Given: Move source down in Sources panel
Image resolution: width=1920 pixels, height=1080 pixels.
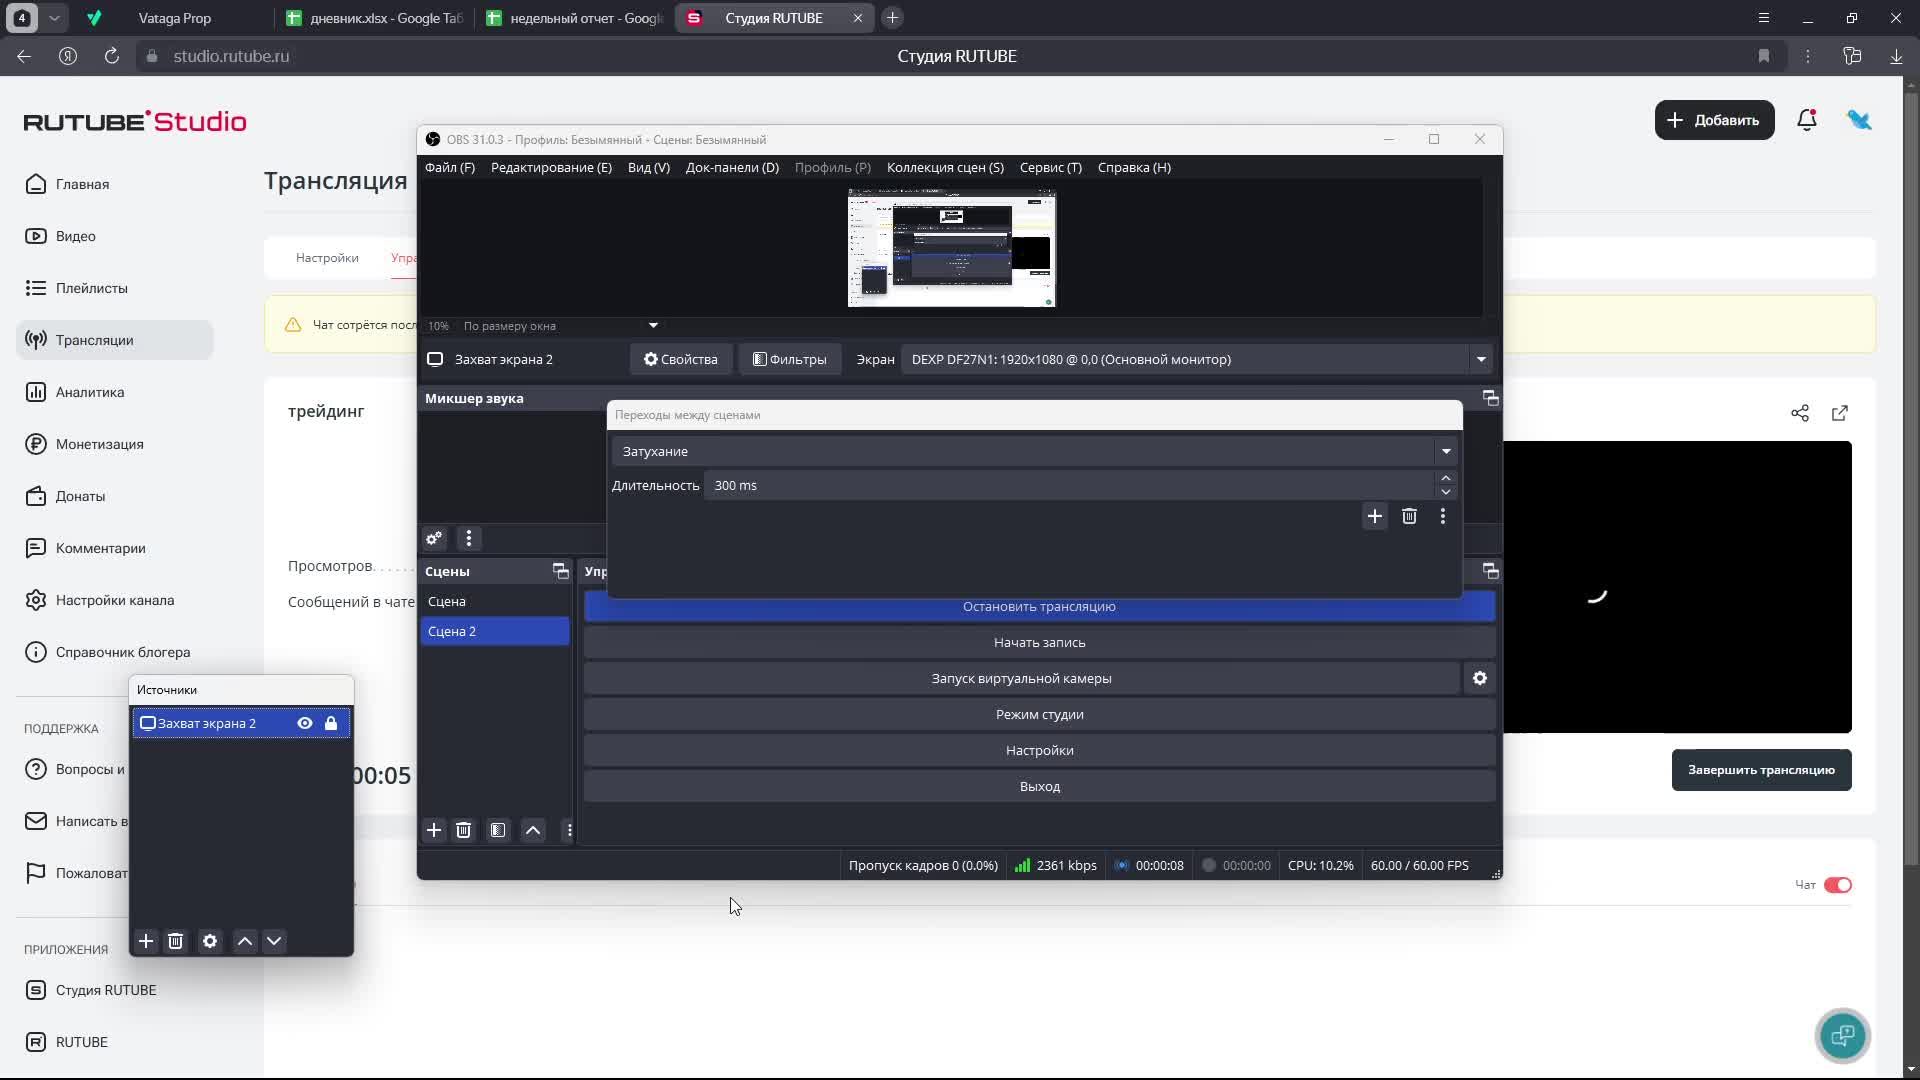Looking at the screenshot, I should tap(274, 941).
